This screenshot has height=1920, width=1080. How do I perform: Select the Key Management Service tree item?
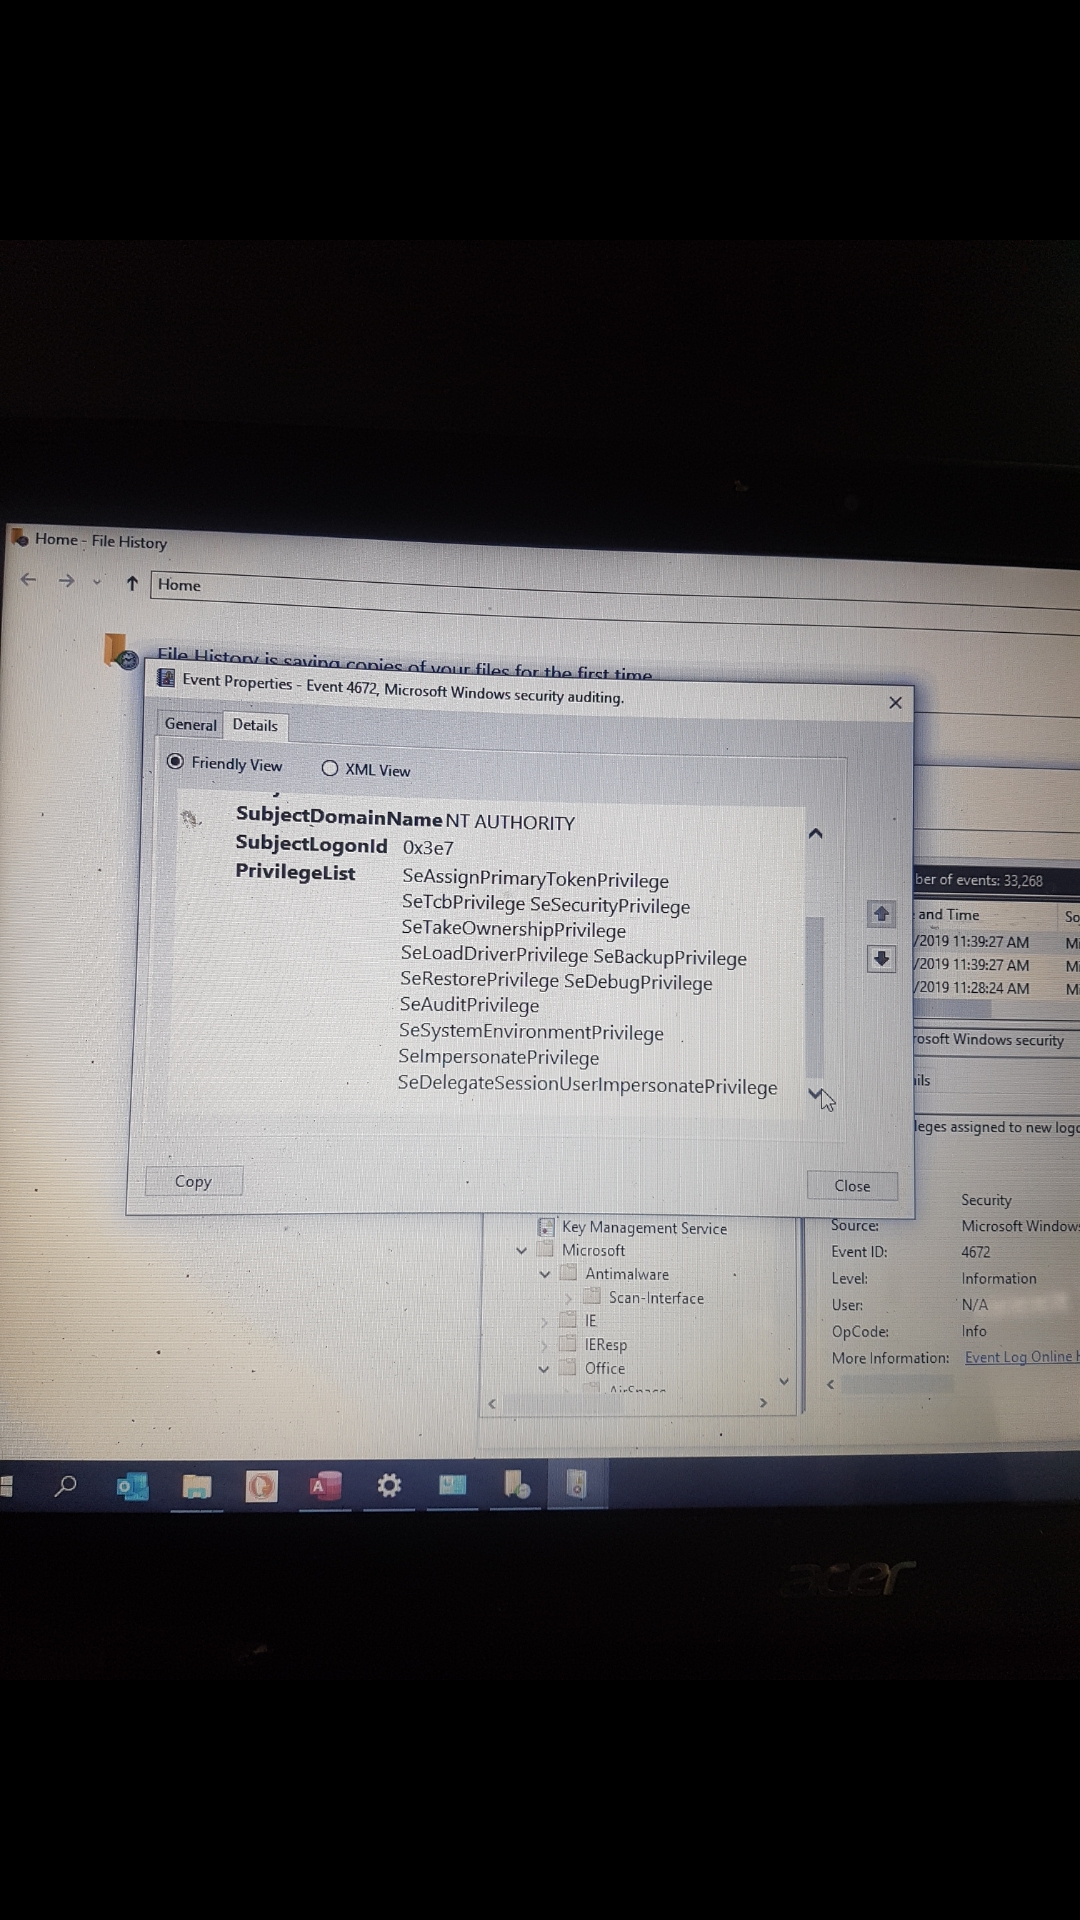[644, 1227]
